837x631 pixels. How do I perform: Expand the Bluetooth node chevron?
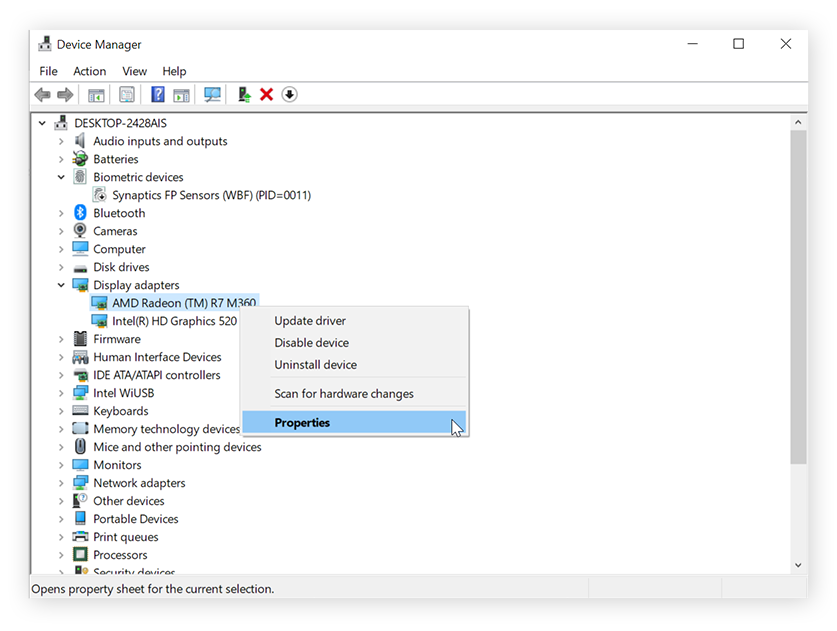click(61, 213)
